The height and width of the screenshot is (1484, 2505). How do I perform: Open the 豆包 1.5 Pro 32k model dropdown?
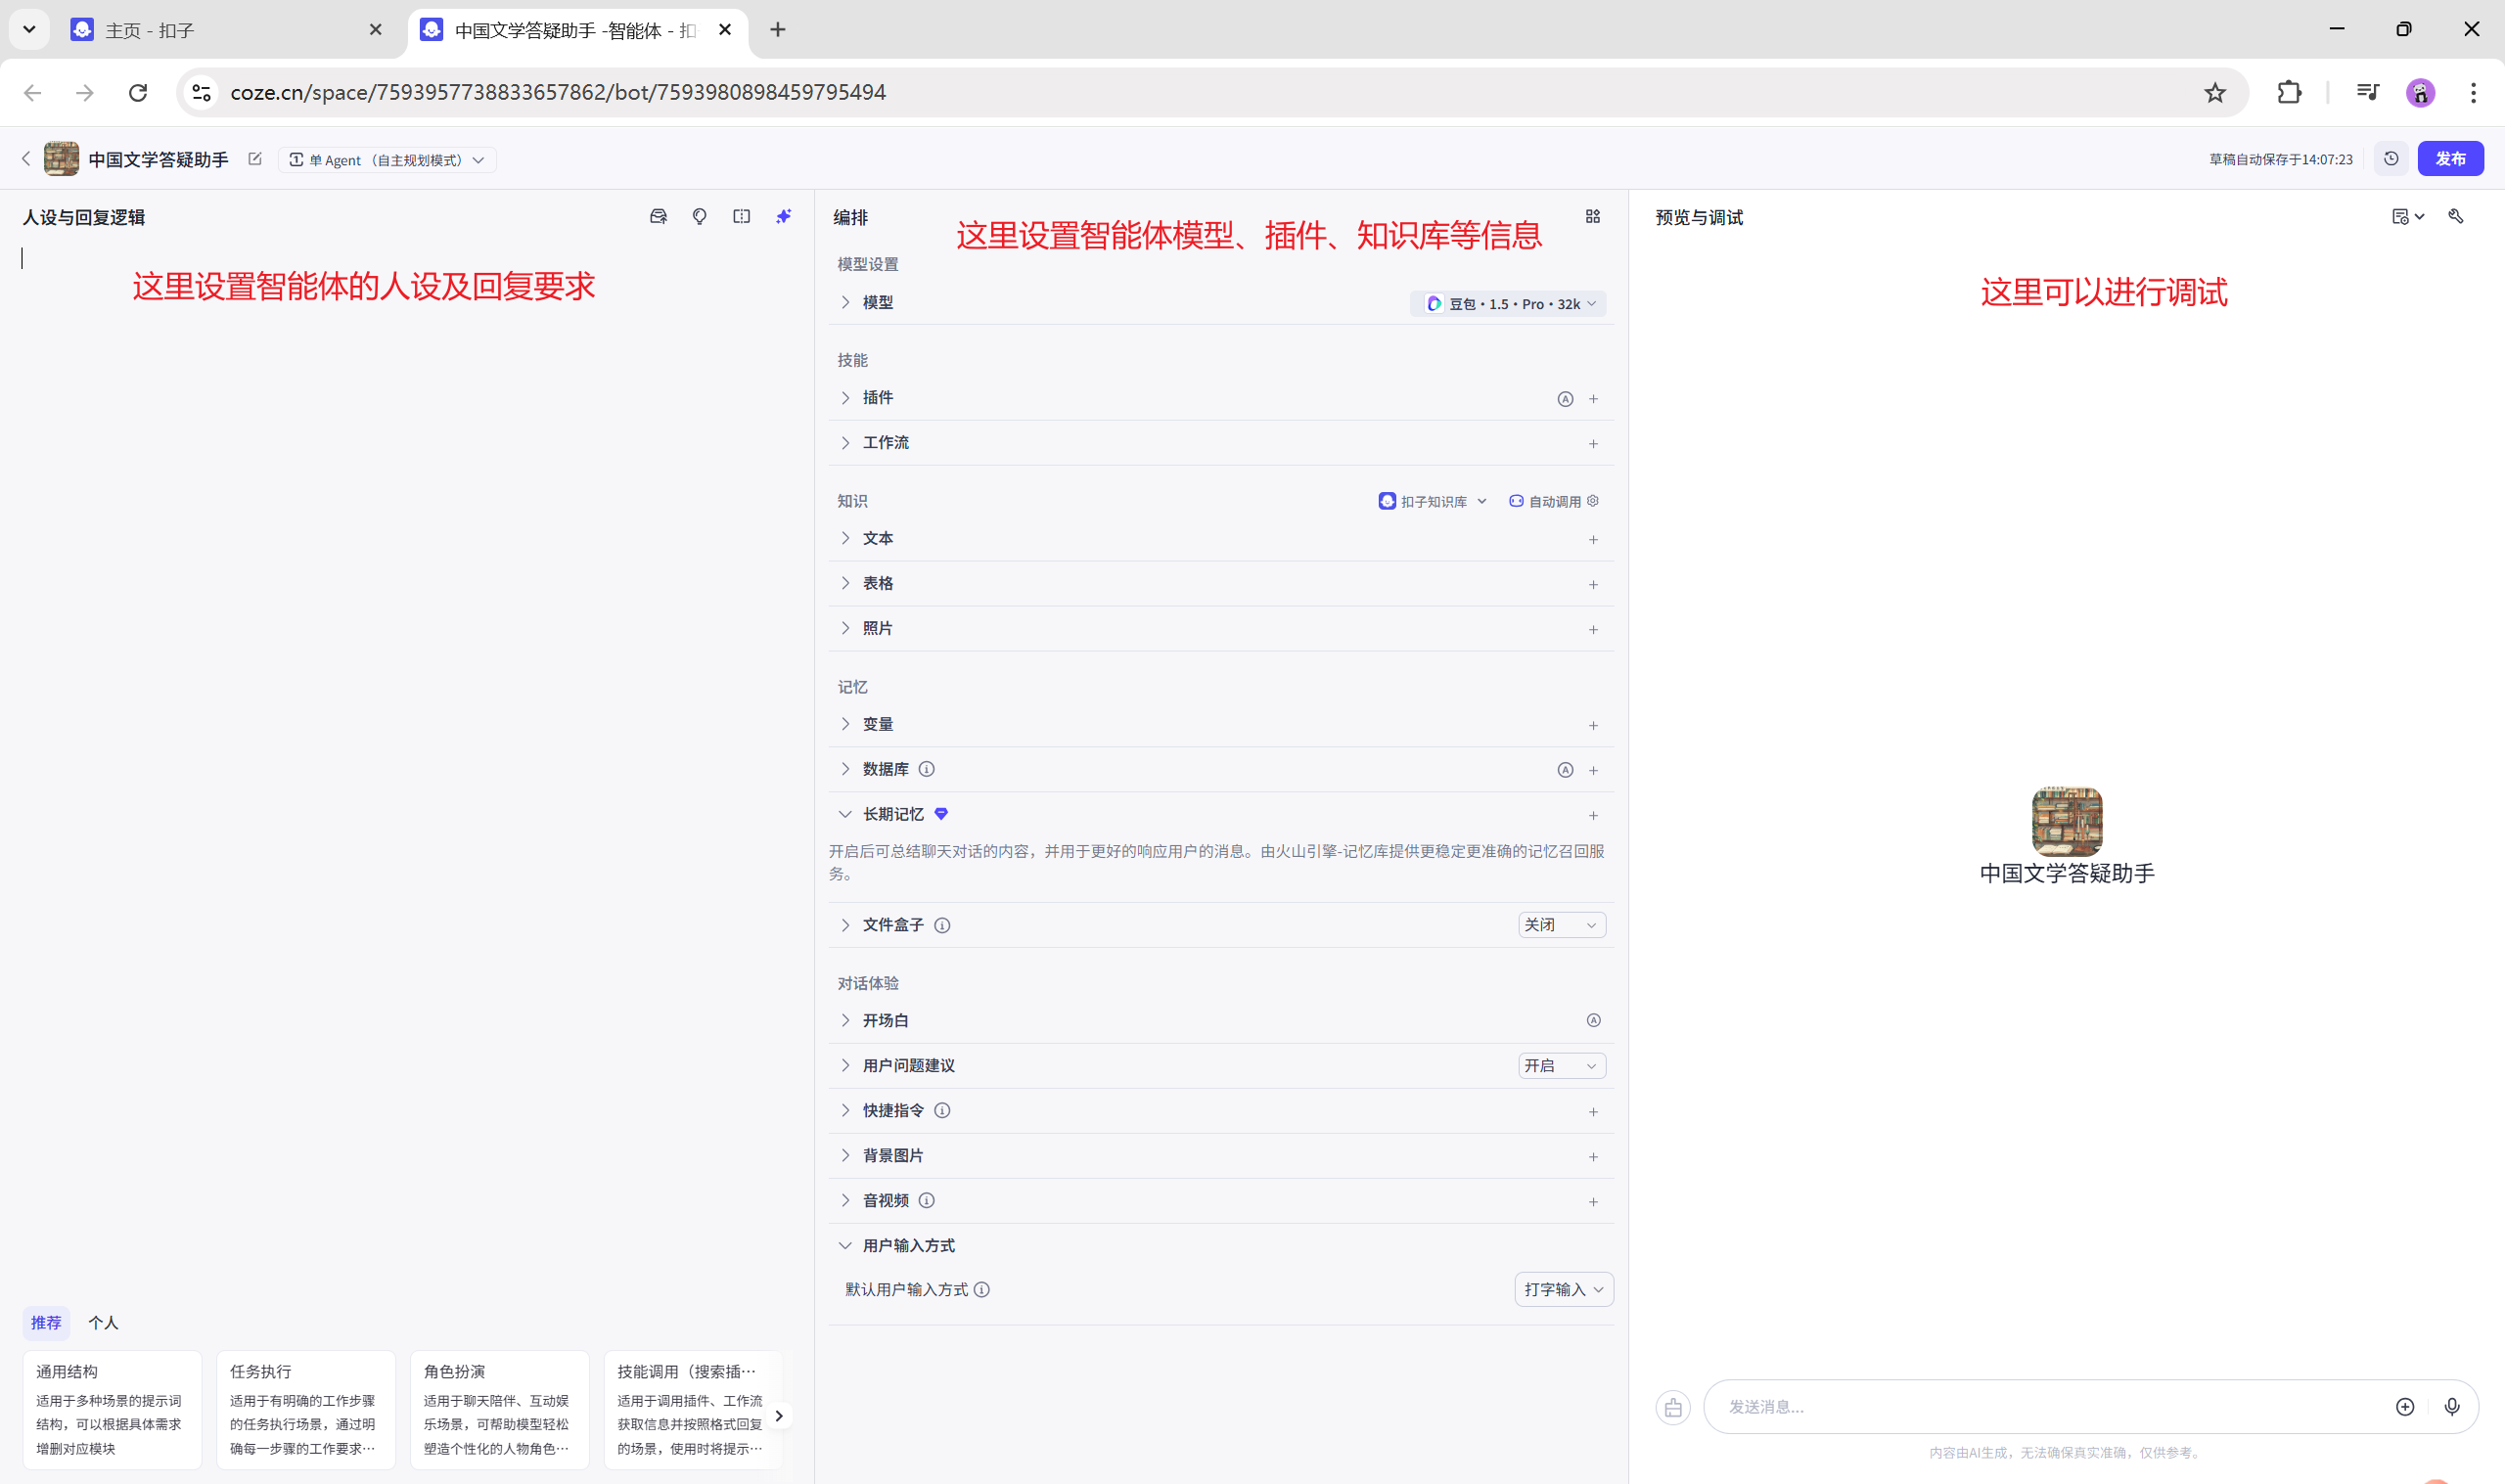coord(1509,304)
